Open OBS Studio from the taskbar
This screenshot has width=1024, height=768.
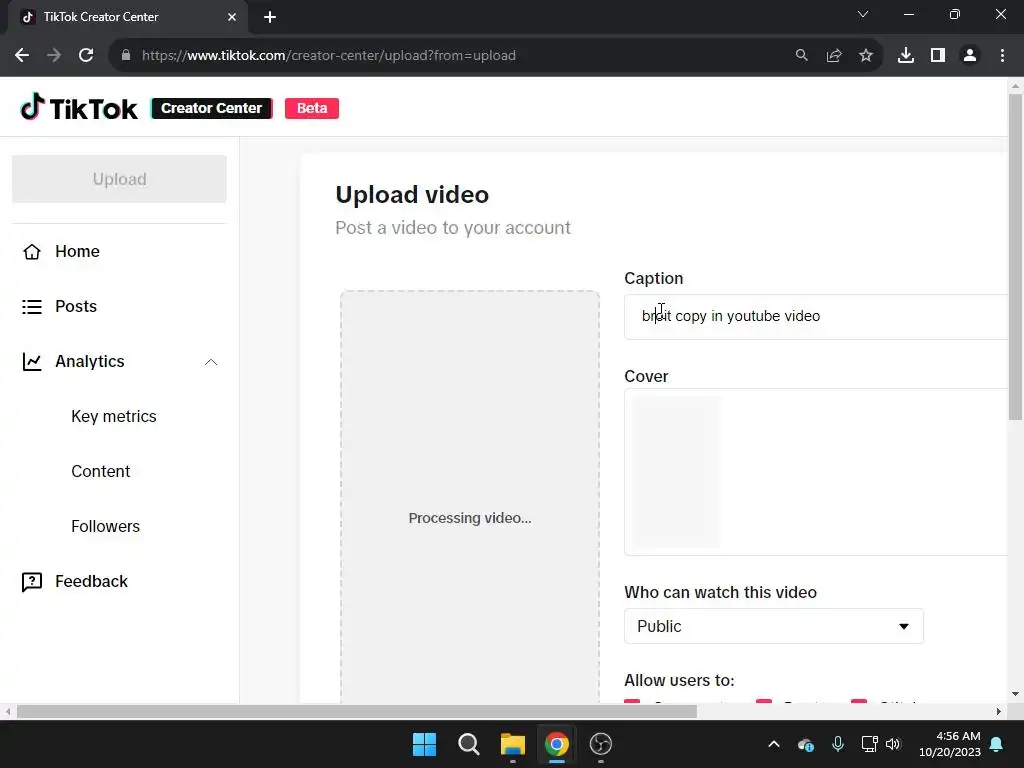pyautogui.click(x=601, y=744)
